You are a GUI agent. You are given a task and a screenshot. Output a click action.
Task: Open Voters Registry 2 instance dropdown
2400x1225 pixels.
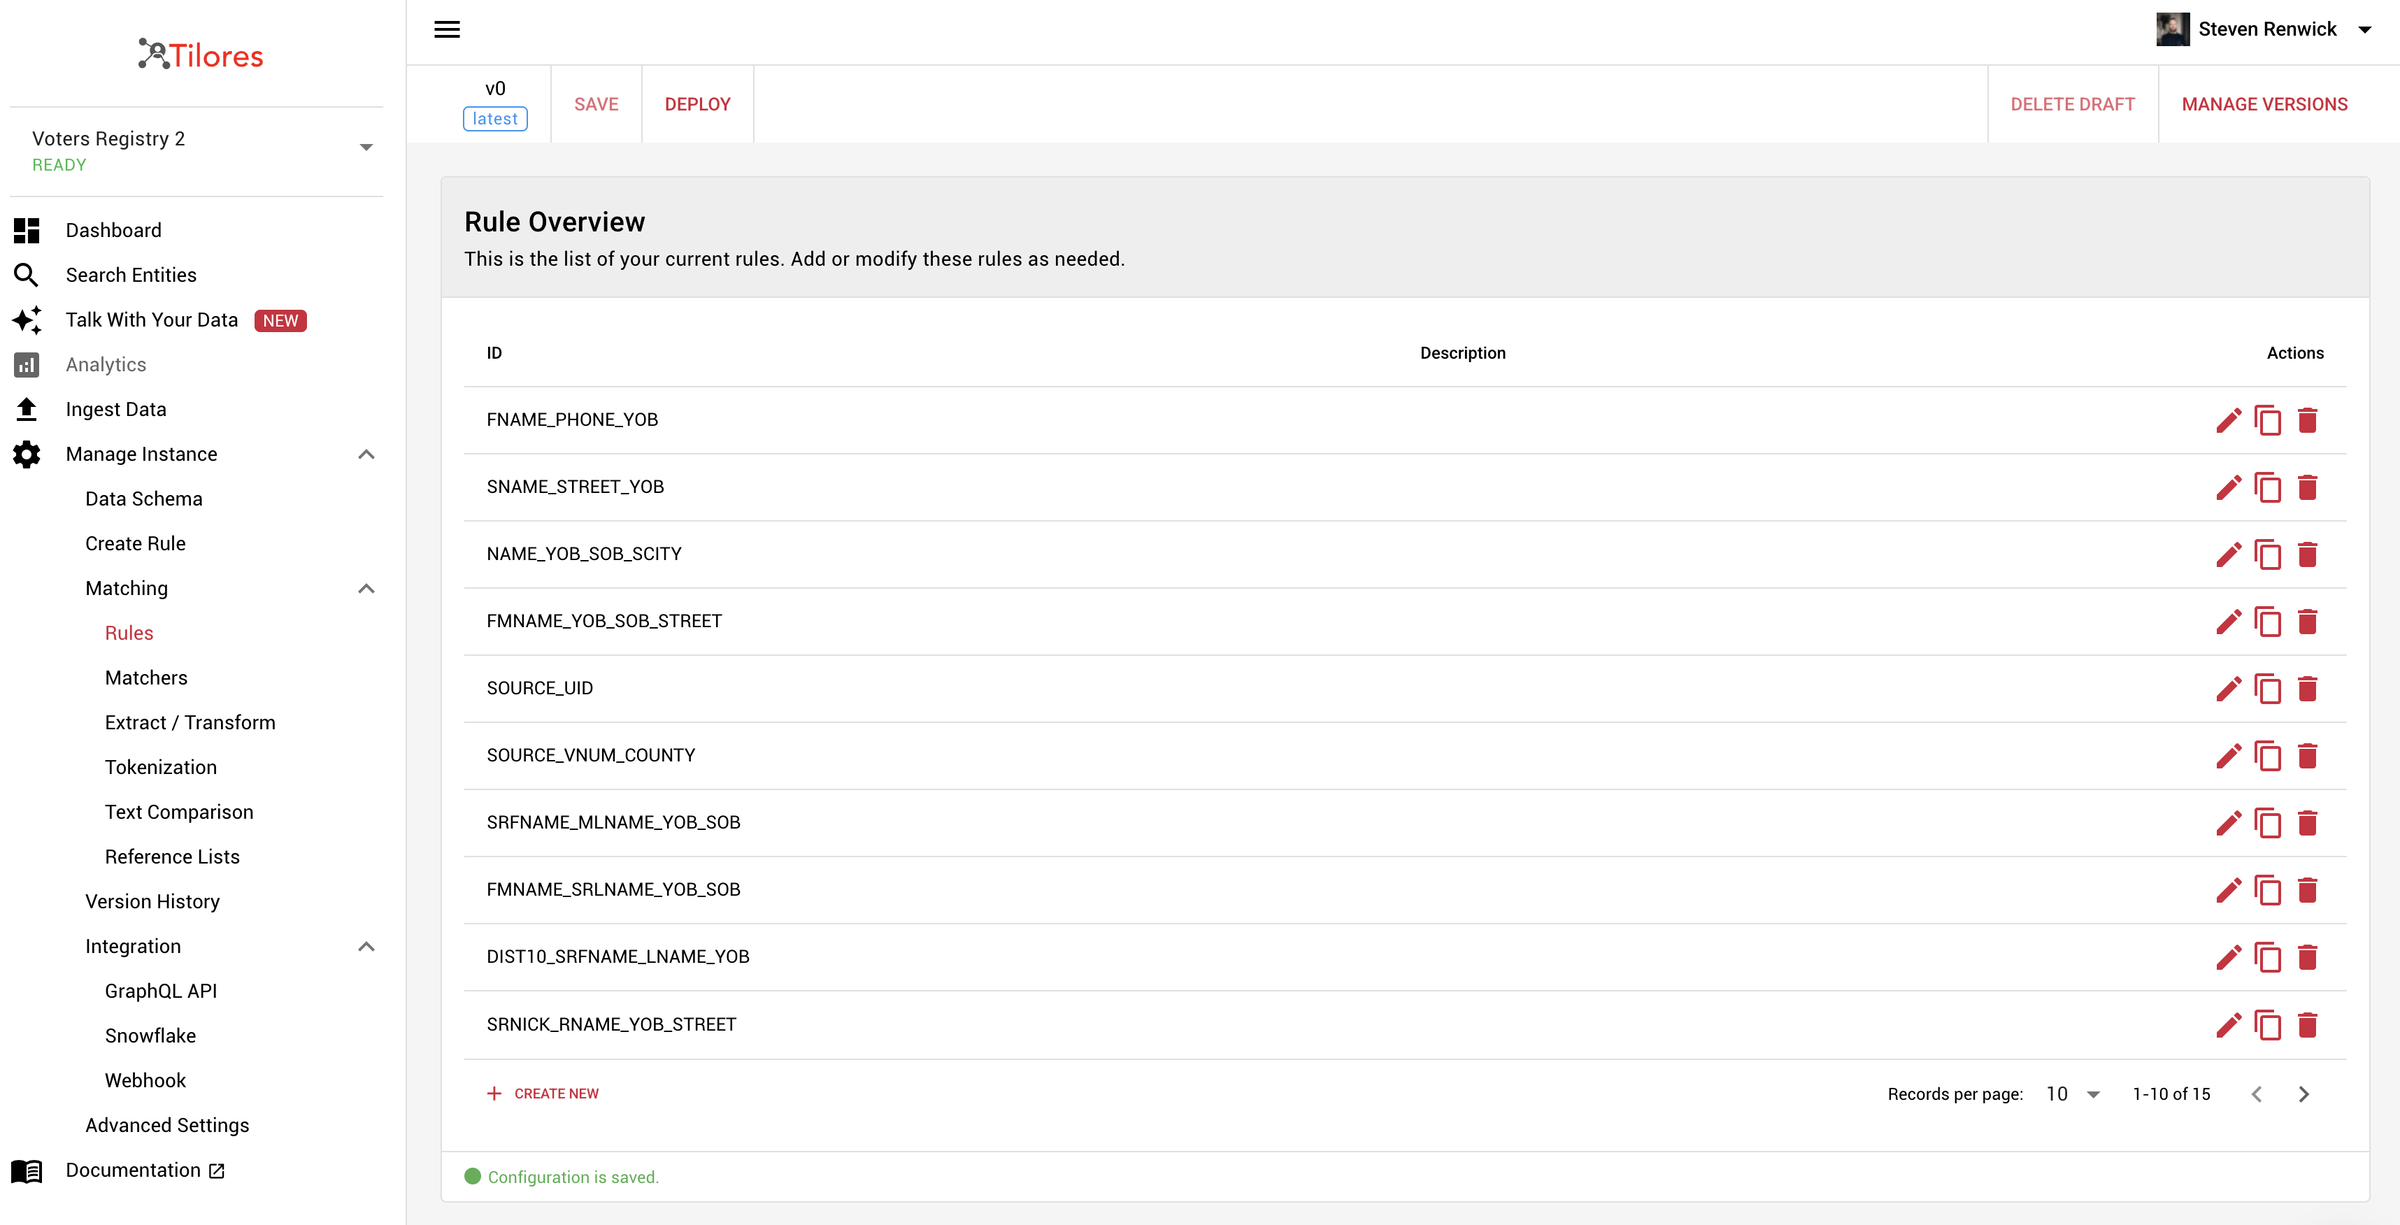(x=366, y=148)
